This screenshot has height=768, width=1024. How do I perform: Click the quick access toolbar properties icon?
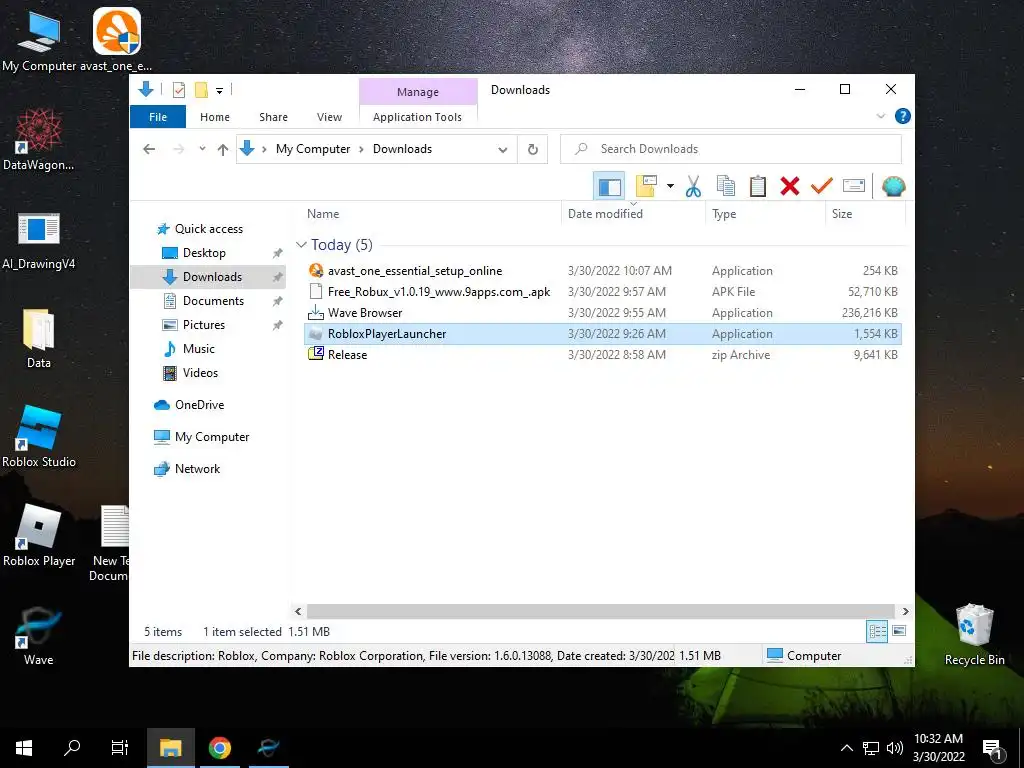[x=179, y=90]
